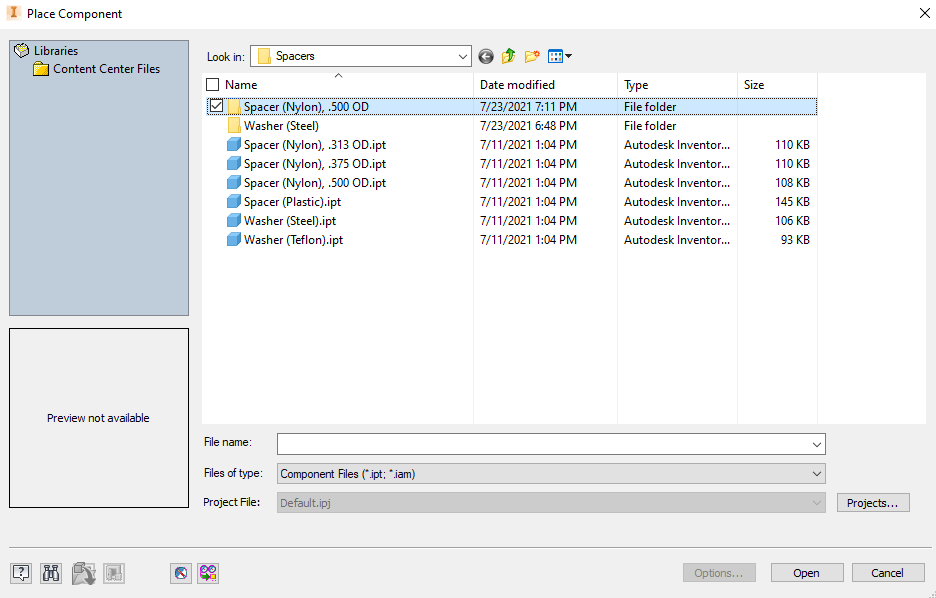Viewport: 936px width, 598px height.
Task: Click the Spacer (Plastic).ipt part icon
Action: pyautogui.click(x=234, y=202)
